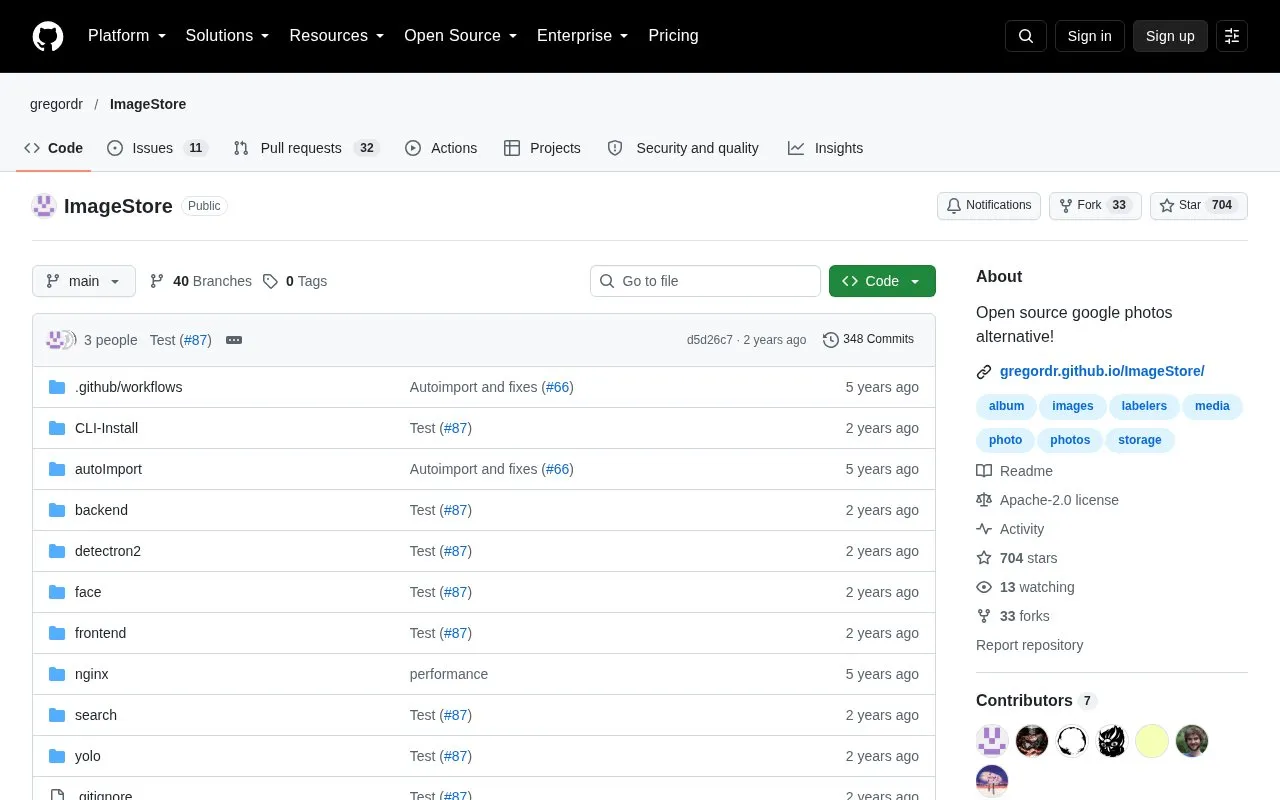Open the gregordr.github.io/ImageStore/ link
The width and height of the screenshot is (1280, 800).
(1102, 372)
